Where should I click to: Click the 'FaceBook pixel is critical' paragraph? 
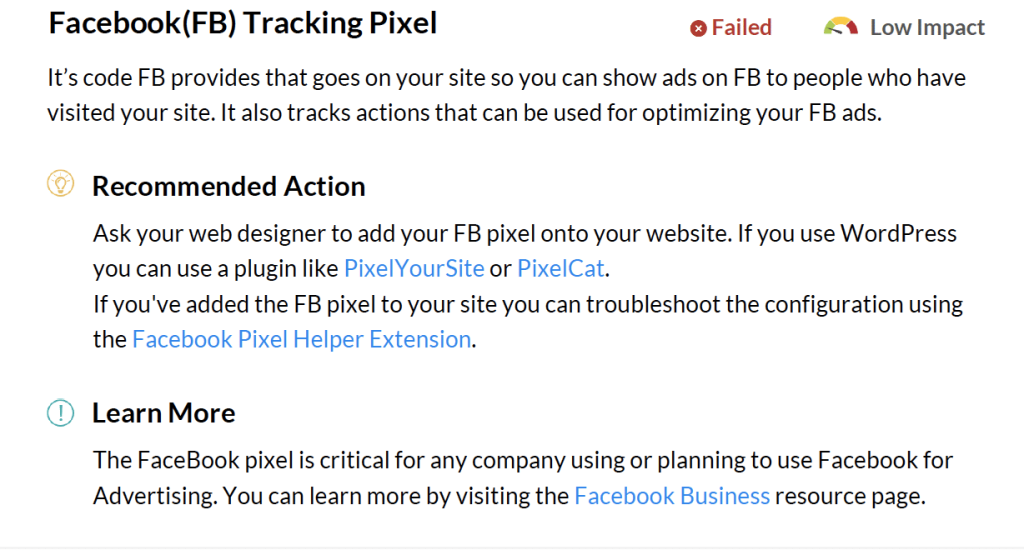pos(522,478)
